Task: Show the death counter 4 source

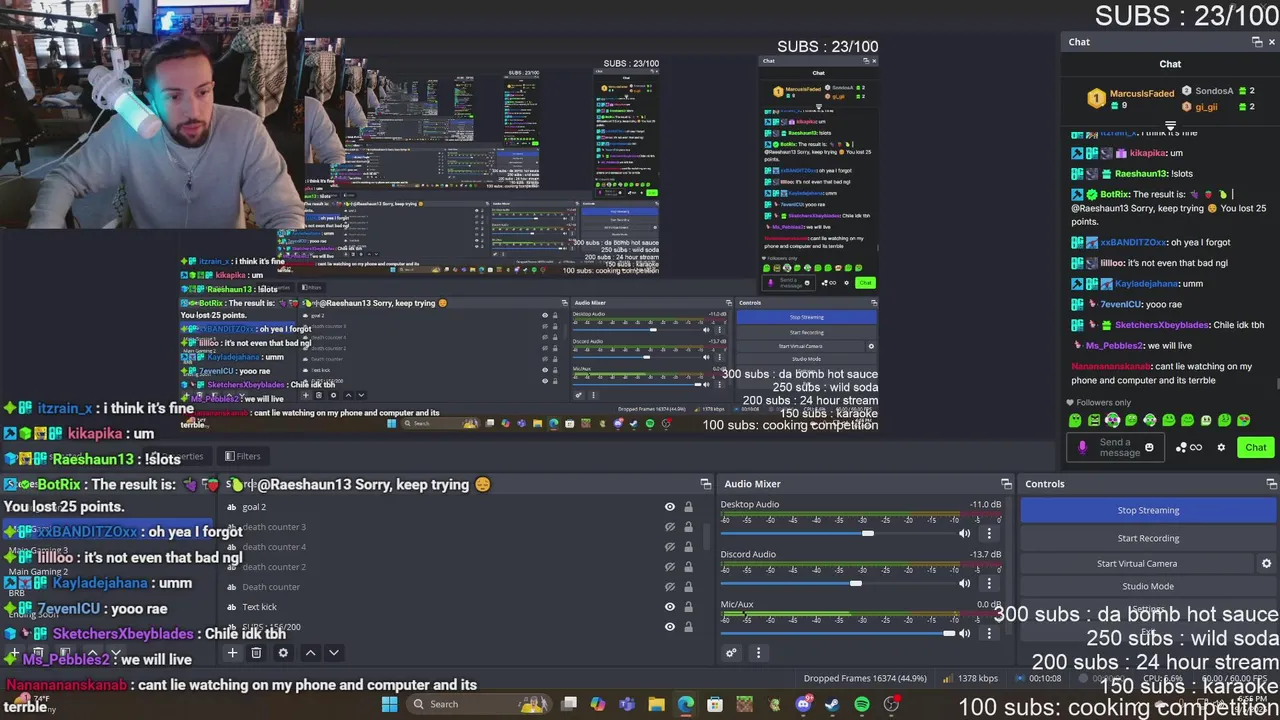Action: pyautogui.click(x=670, y=547)
